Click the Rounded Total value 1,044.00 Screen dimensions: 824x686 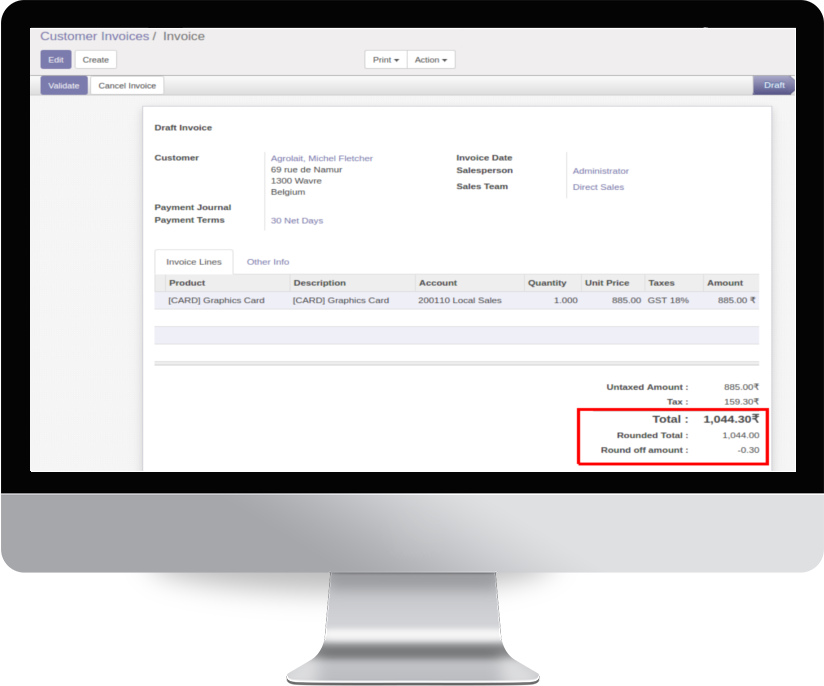(740, 435)
